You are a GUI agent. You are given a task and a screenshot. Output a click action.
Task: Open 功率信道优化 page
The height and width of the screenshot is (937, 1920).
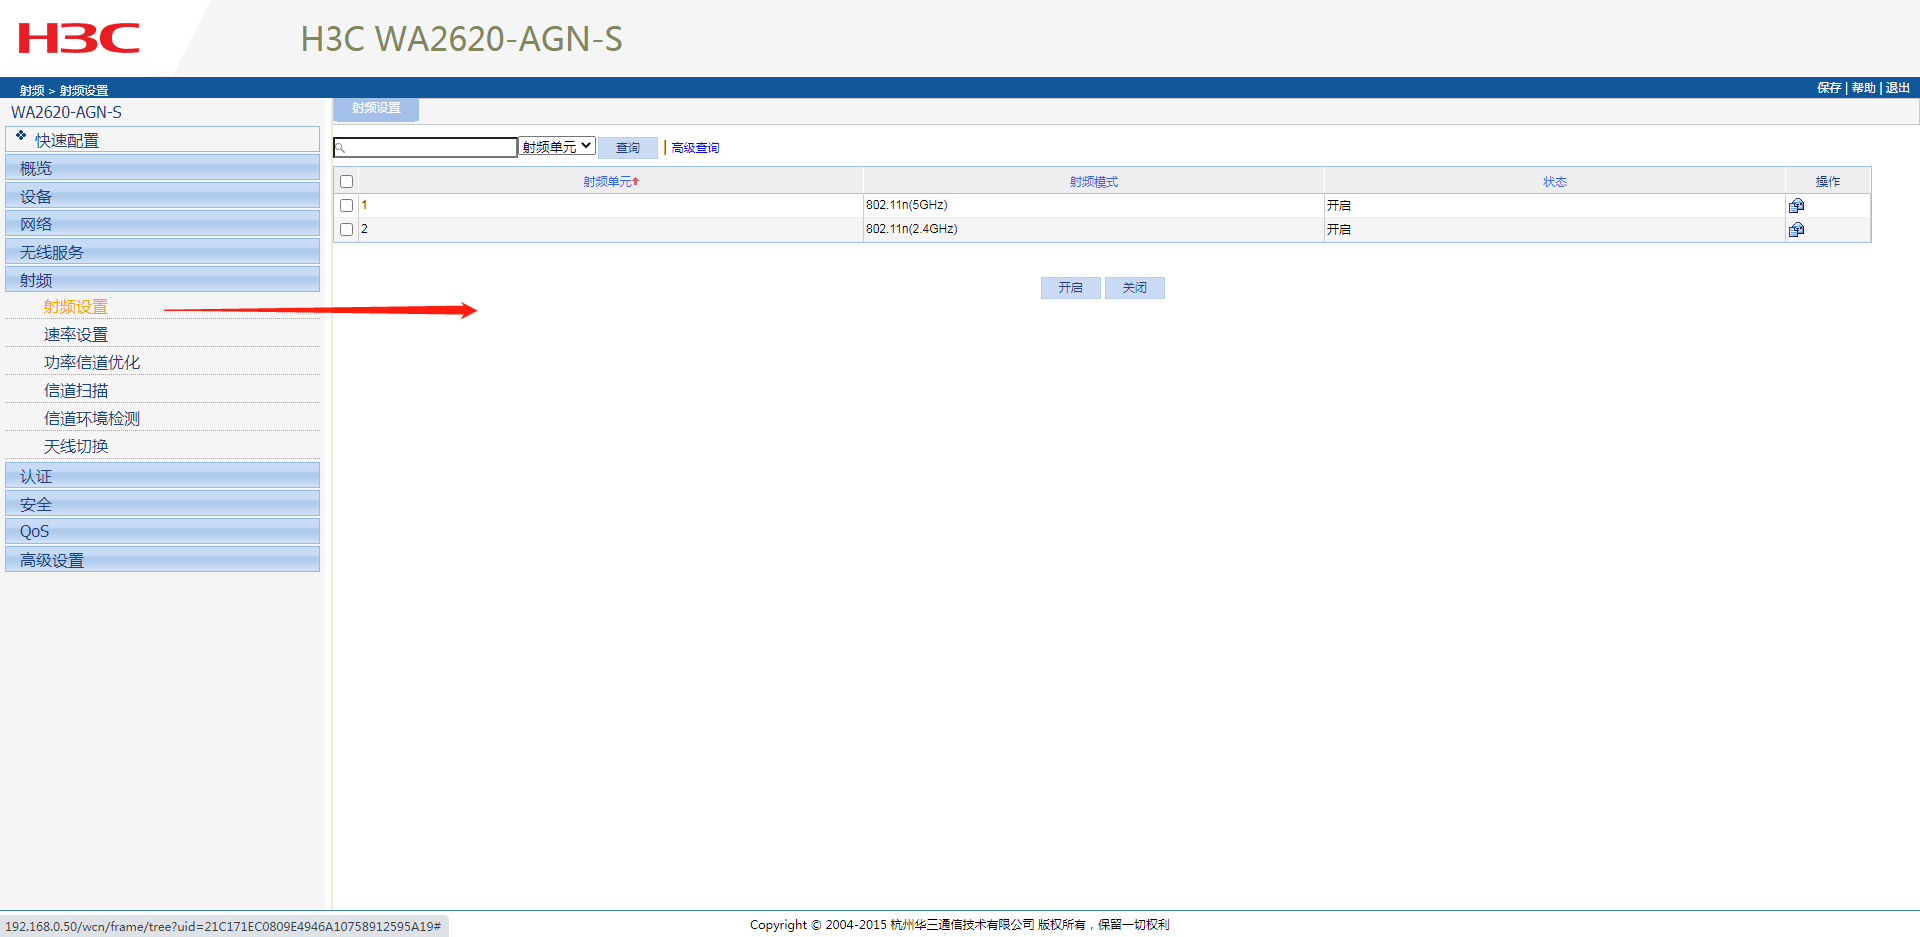[92, 363]
